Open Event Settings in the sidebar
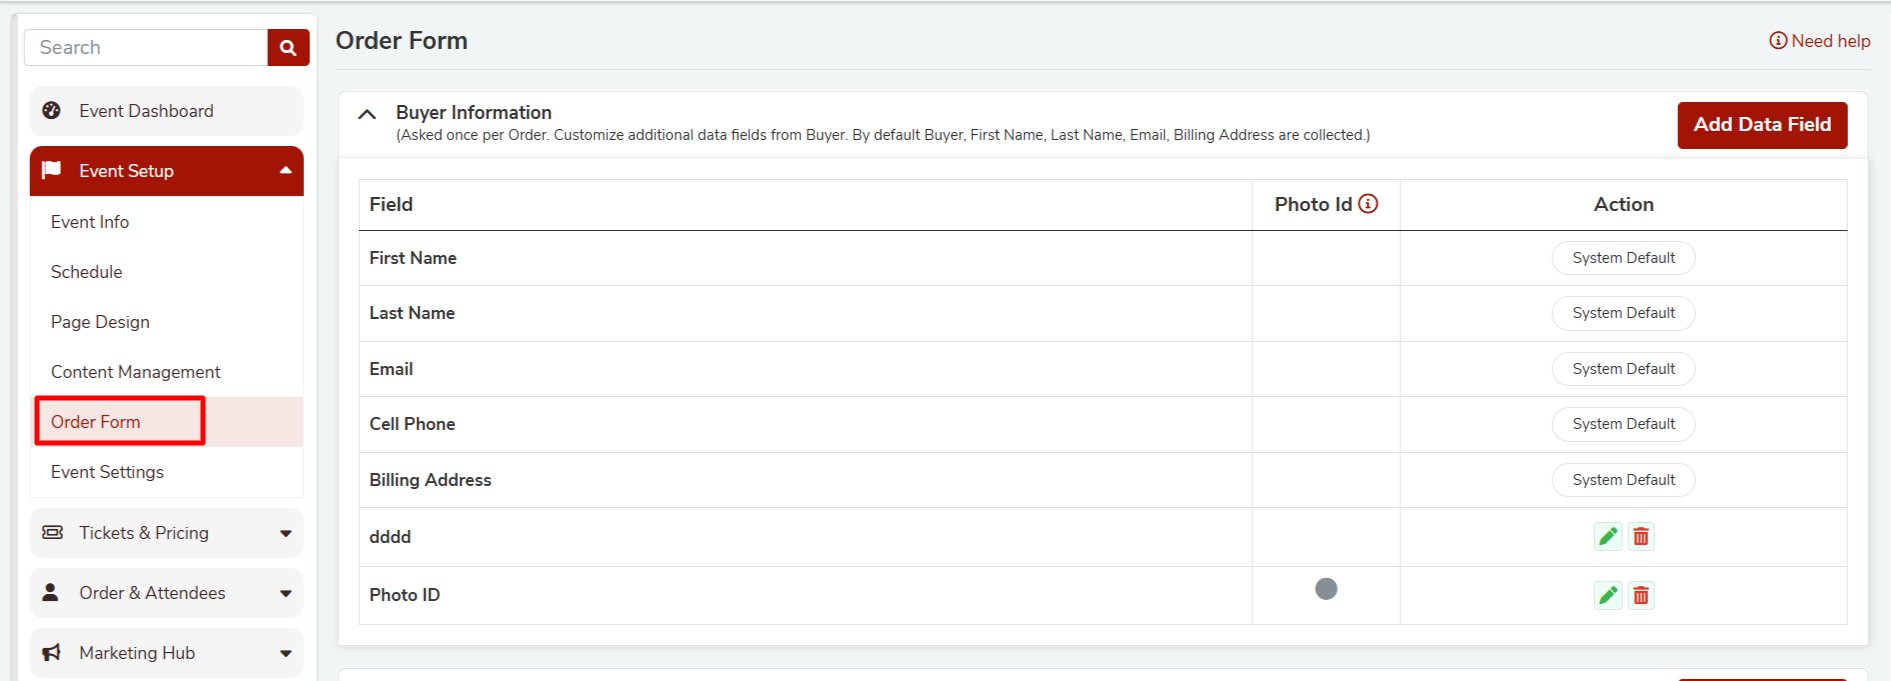 click(x=107, y=472)
